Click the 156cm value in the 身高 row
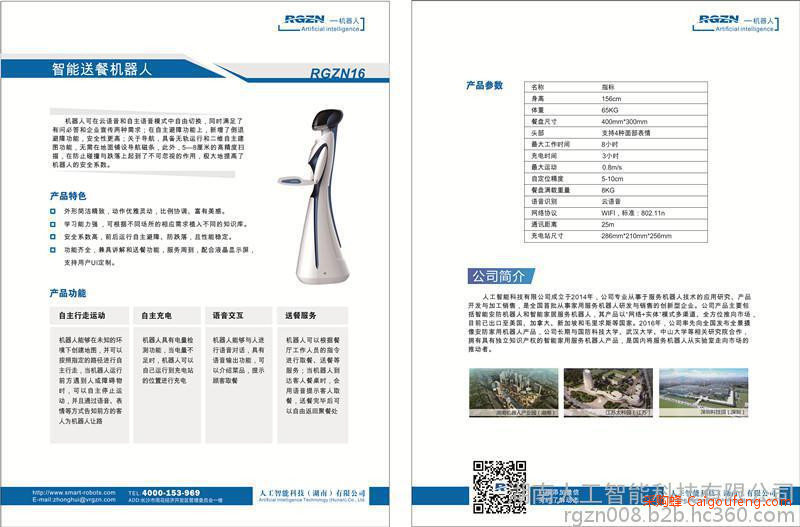The width and height of the screenshot is (800, 527). 611,98
